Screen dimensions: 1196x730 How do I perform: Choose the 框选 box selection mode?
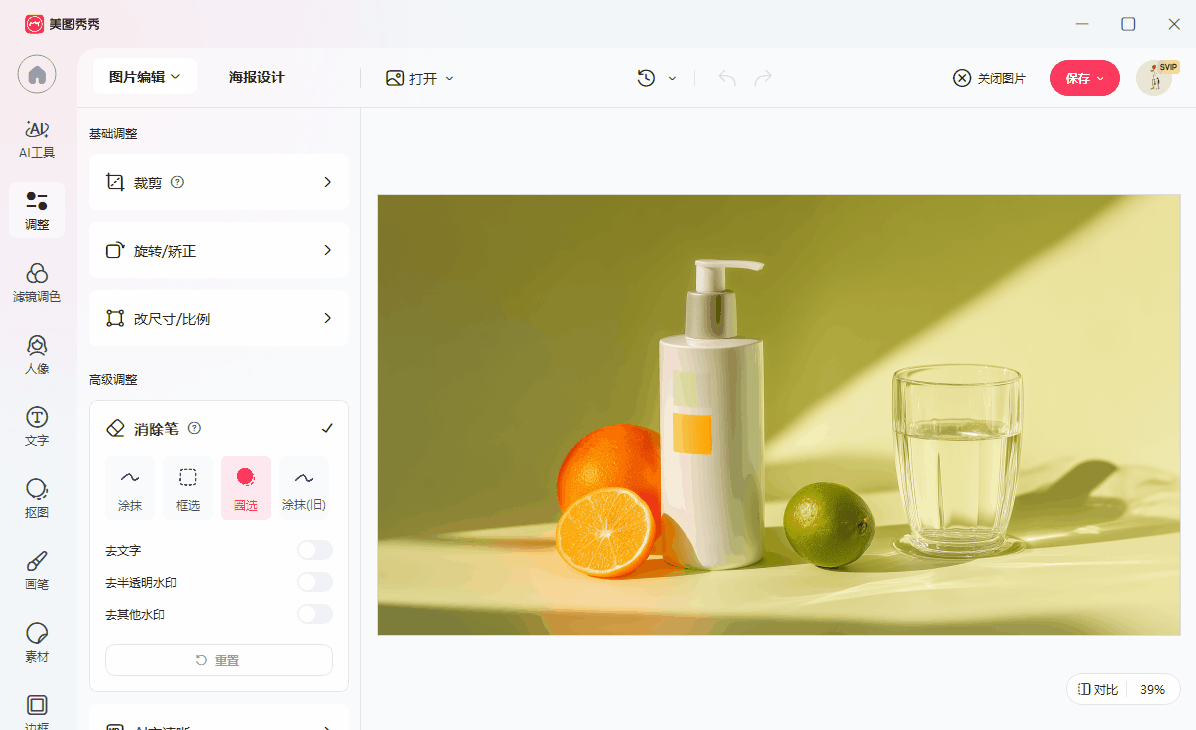click(188, 488)
